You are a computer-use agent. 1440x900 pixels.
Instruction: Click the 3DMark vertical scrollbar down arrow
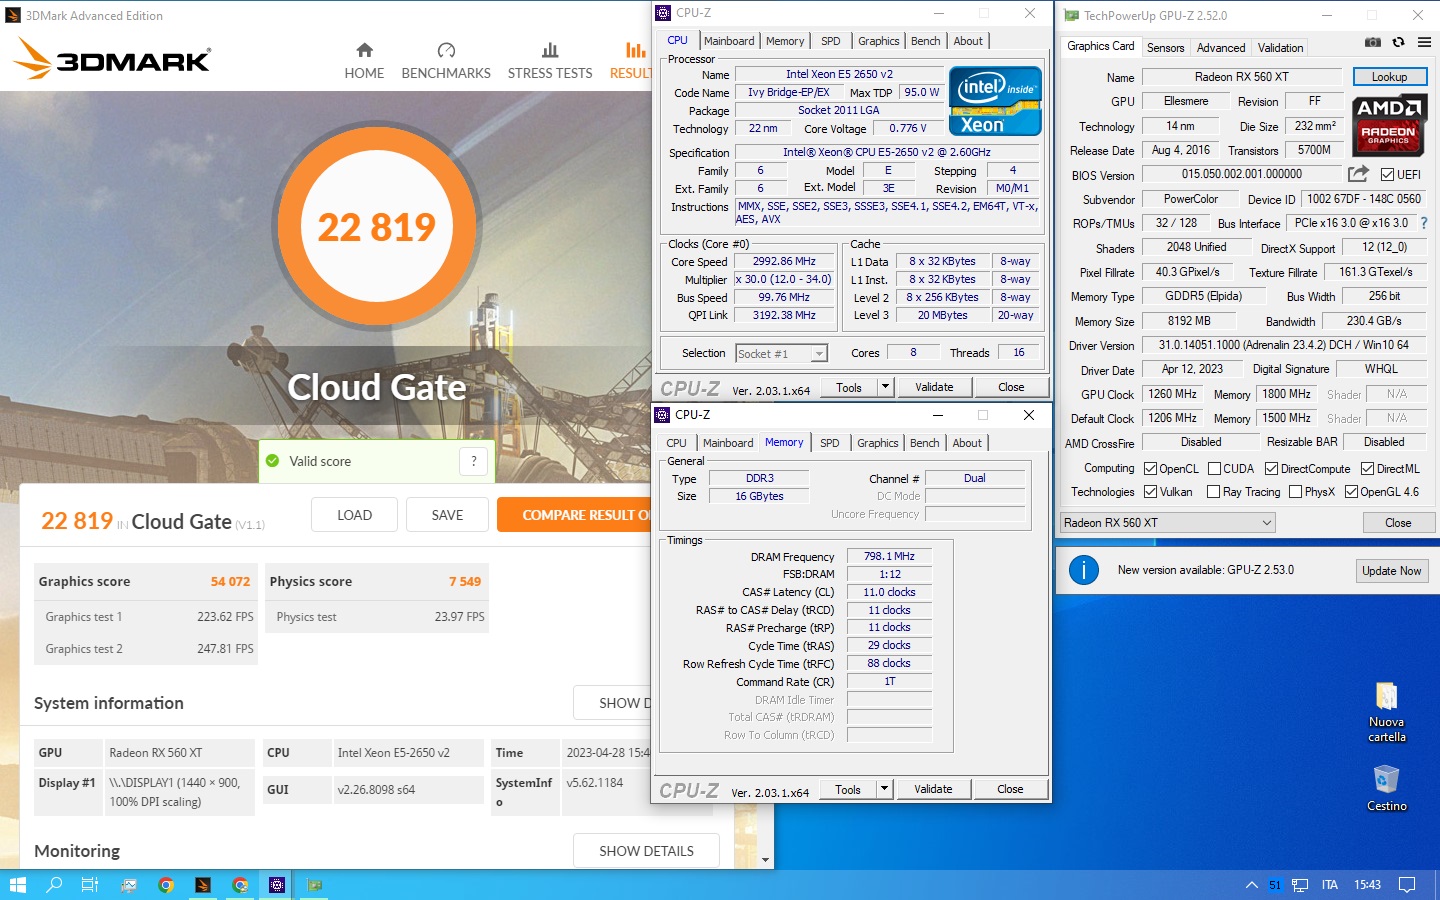pyautogui.click(x=765, y=860)
